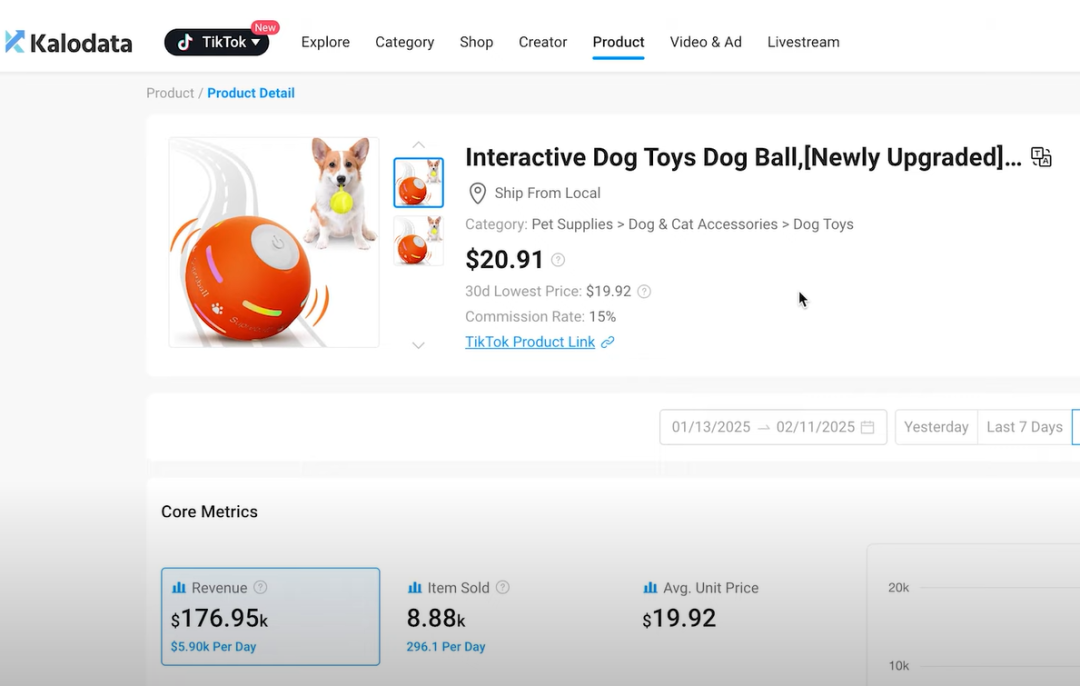Click the Kalodata logo icon
The height and width of the screenshot is (686, 1080).
pyautogui.click(x=15, y=42)
